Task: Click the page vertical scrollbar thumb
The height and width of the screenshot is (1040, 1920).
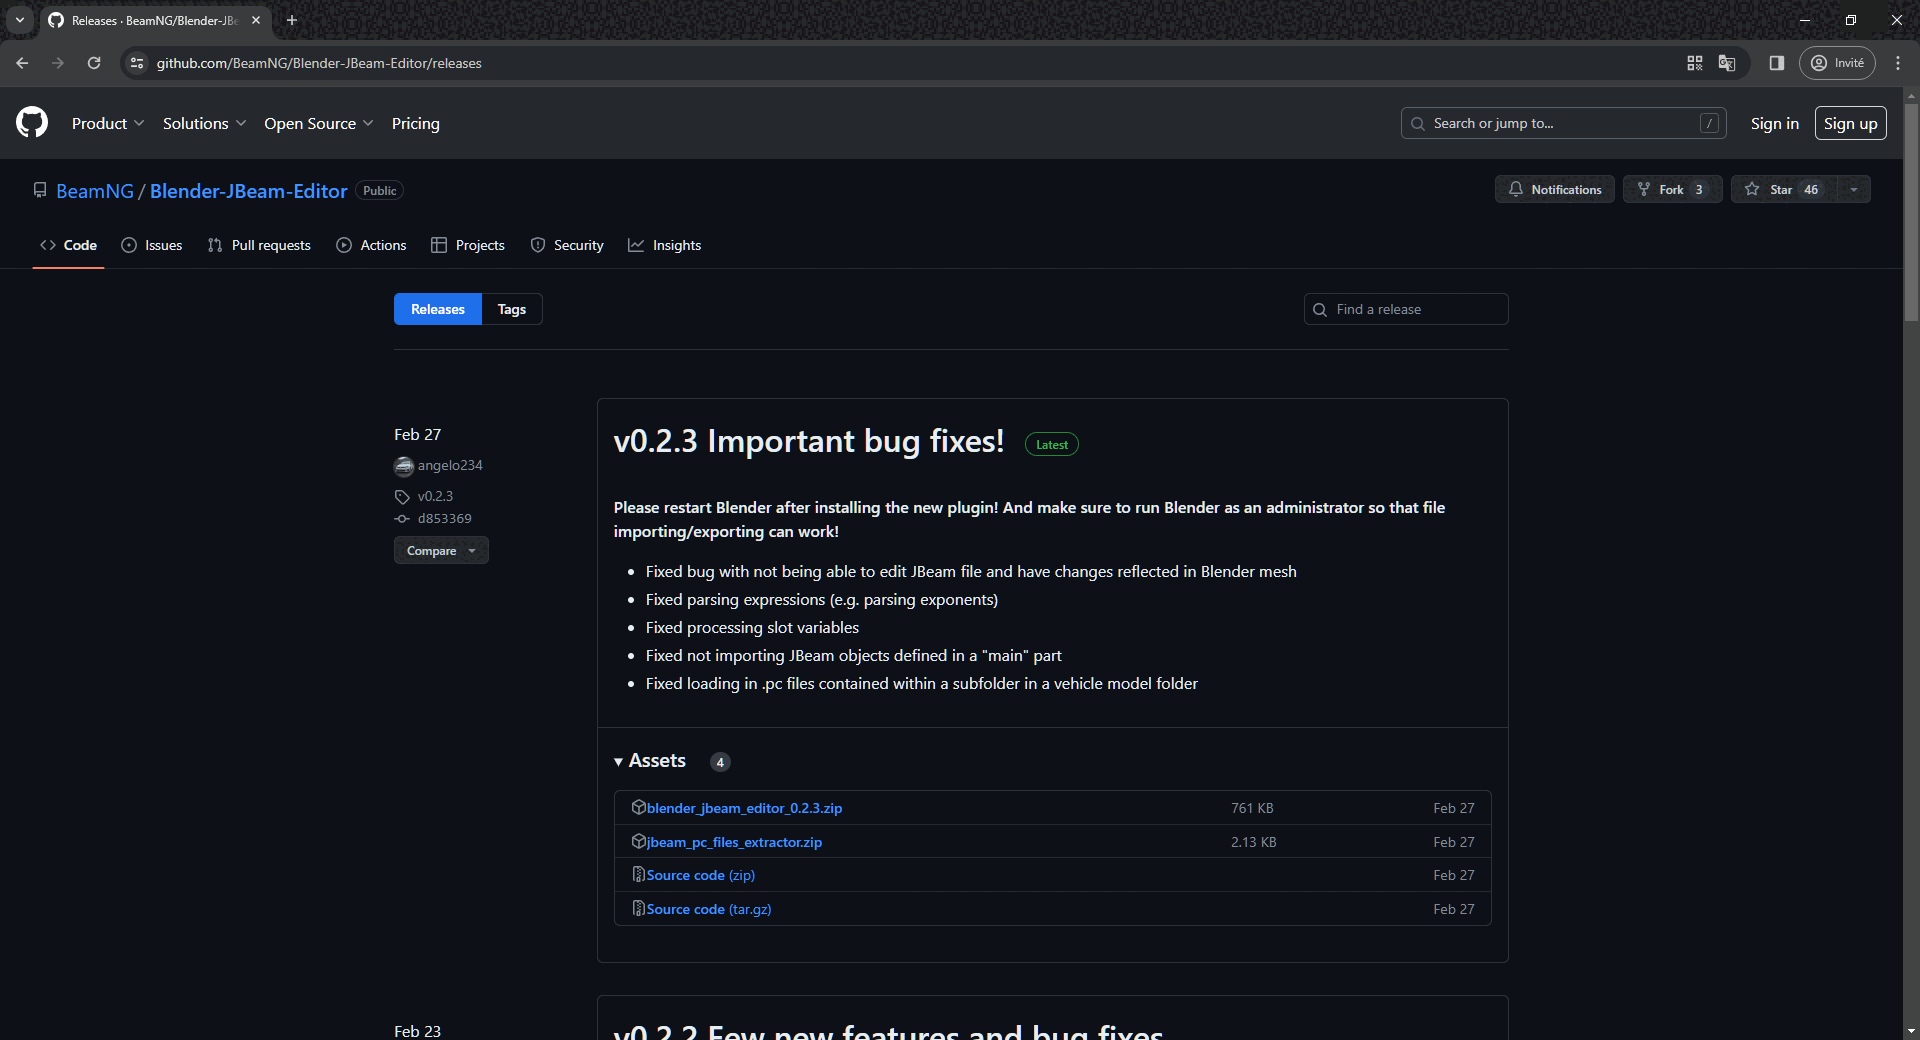Action: [x=1911, y=210]
